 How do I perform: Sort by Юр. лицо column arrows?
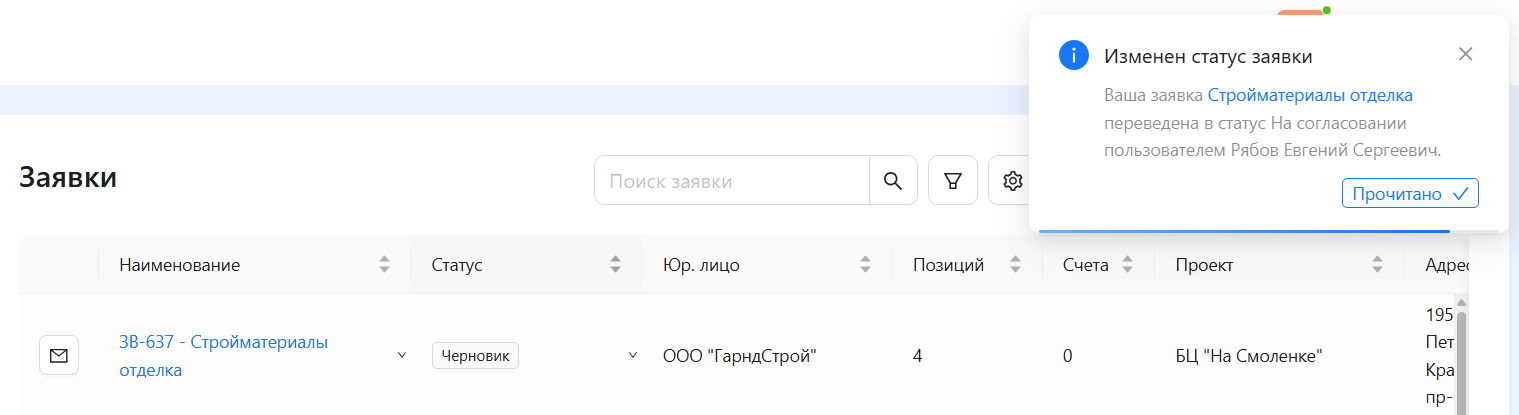coord(866,265)
